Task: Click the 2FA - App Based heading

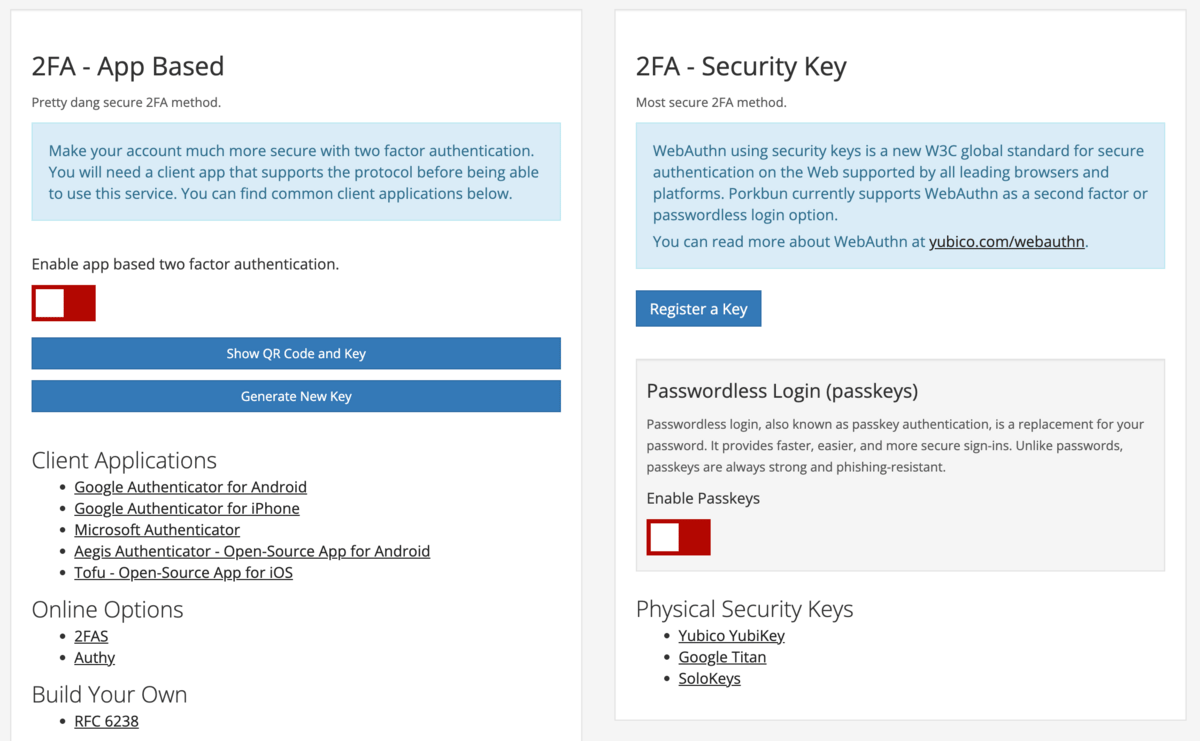Action: (128, 67)
